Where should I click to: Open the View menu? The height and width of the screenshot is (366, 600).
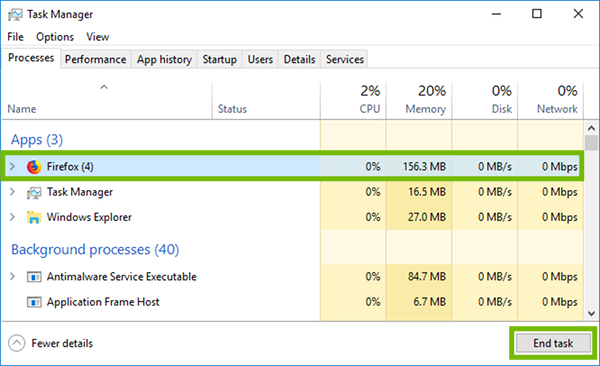pos(98,37)
